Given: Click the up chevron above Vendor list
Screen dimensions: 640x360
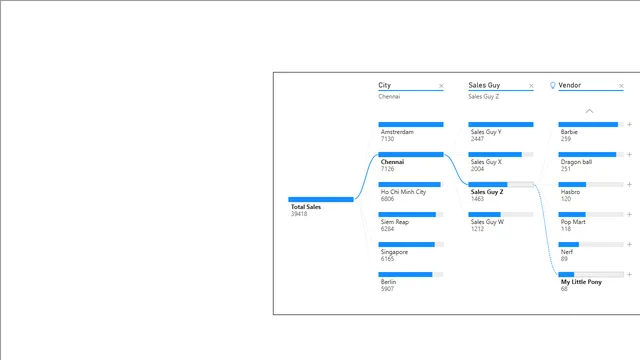Looking at the screenshot, I should [x=589, y=111].
